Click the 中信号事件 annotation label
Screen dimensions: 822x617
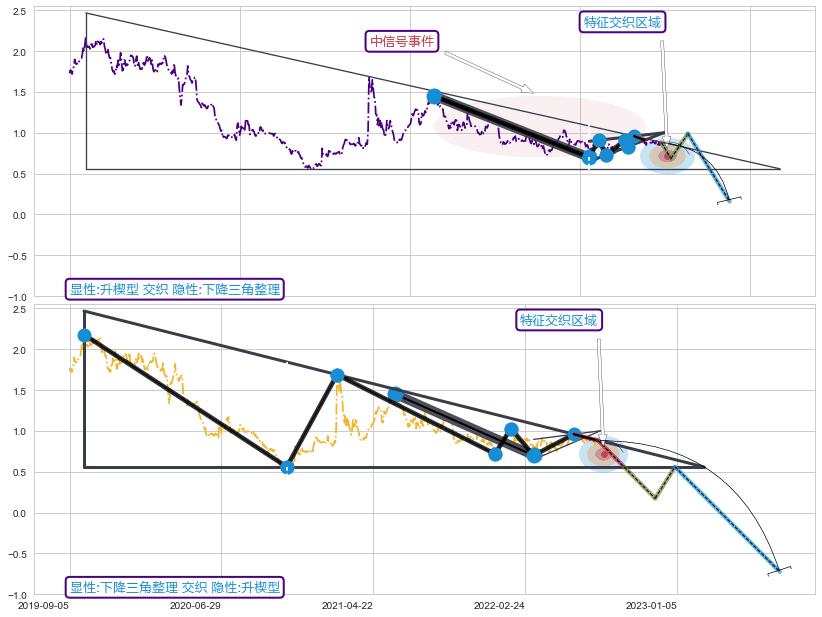coord(402,41)
